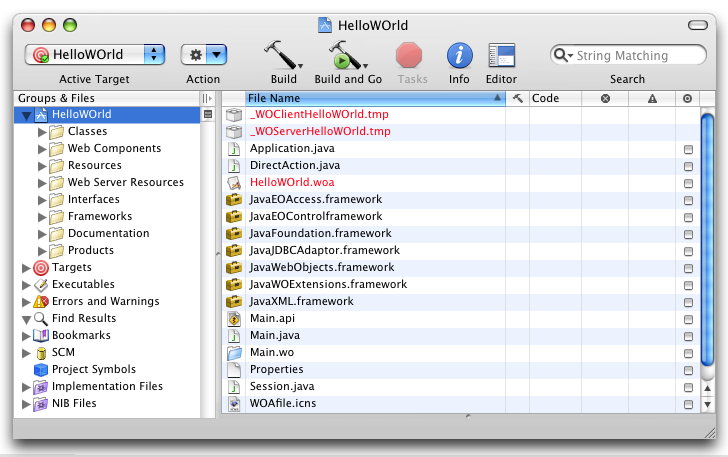Click the Action gear button
Screen dimensions: 728x457
click(195, 55)
